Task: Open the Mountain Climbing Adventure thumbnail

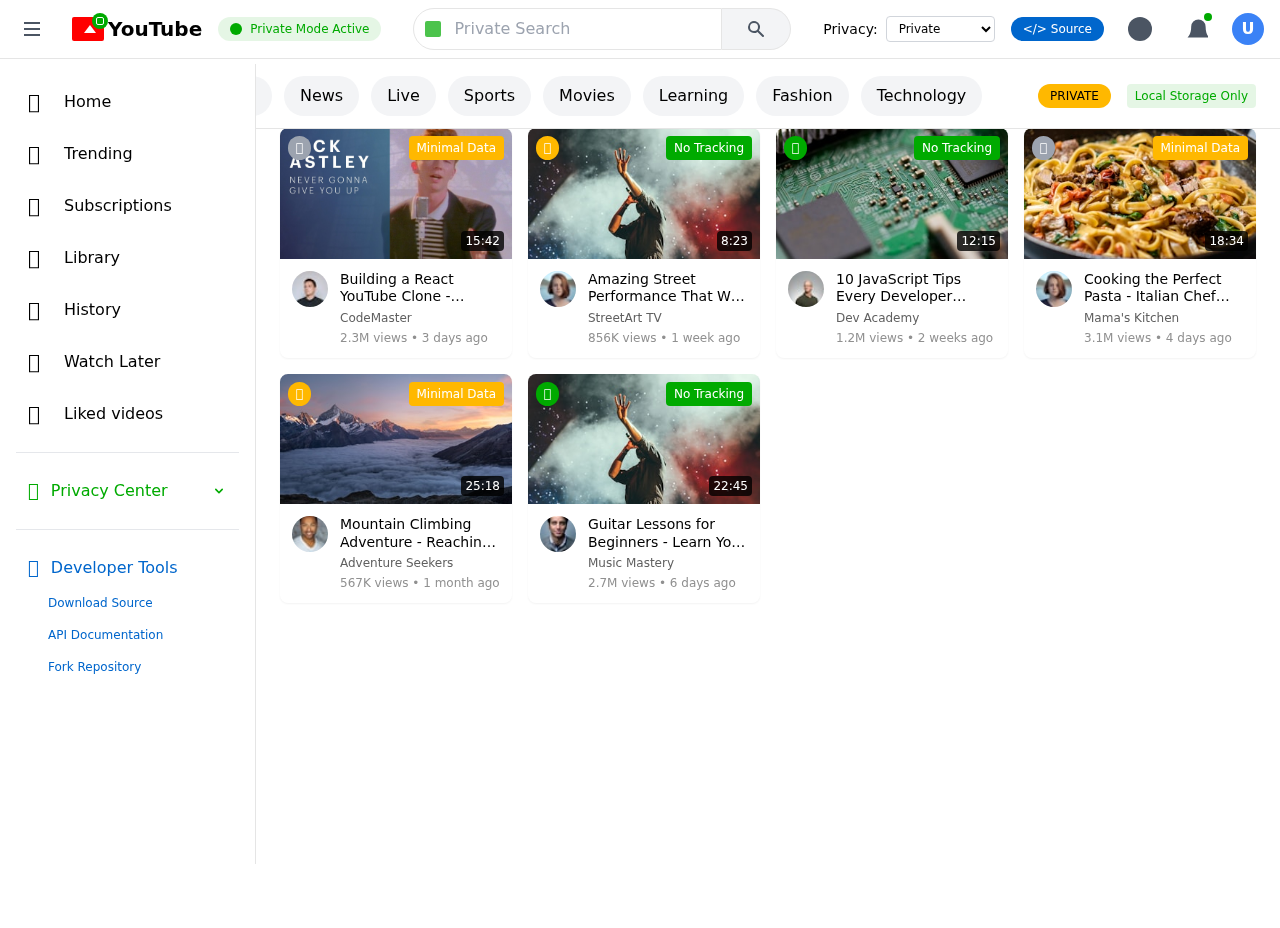Action: coord(395,439)
